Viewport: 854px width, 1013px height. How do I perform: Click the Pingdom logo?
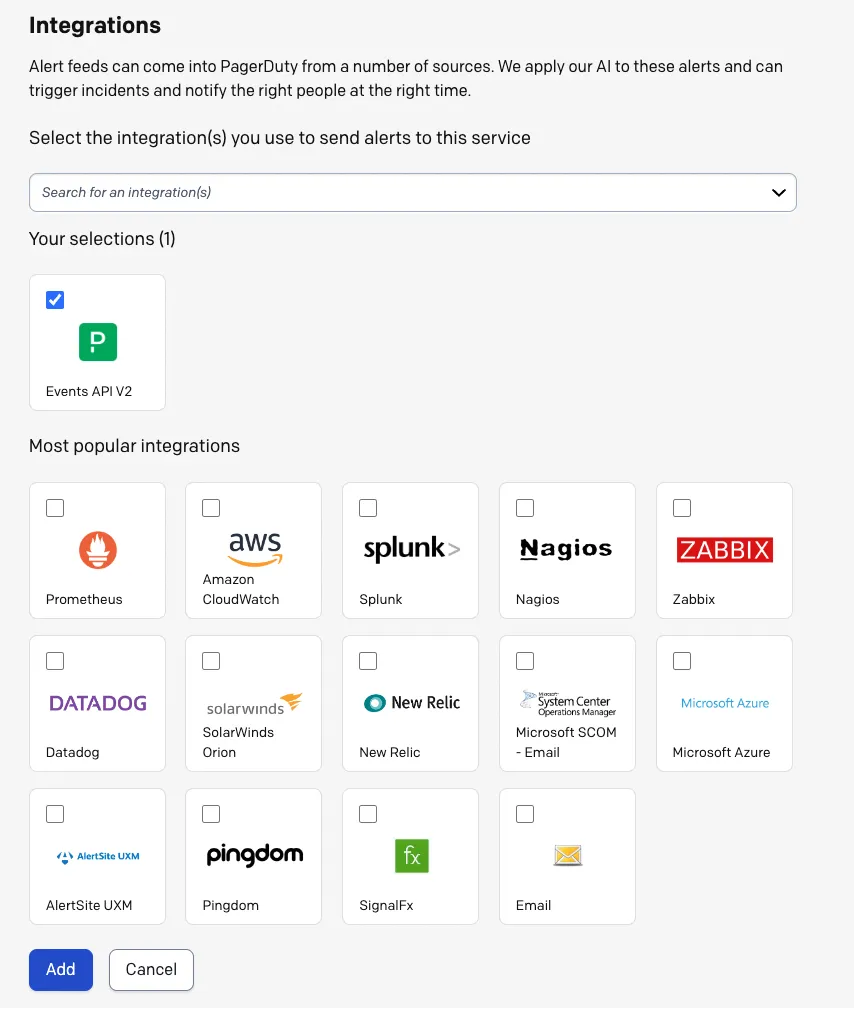[x=253, y=855]
